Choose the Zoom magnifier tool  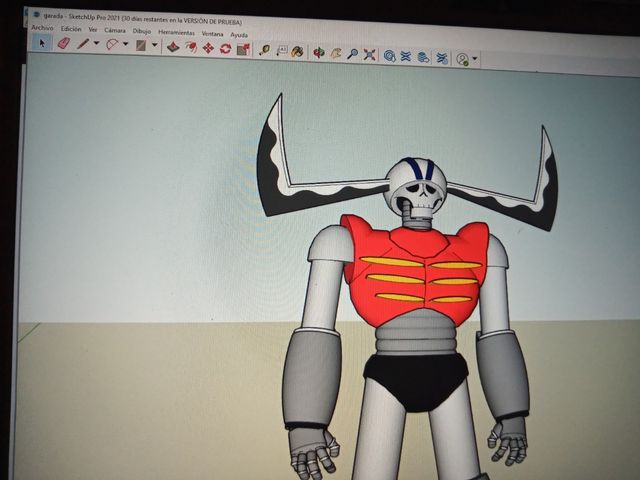pos(352,54)
